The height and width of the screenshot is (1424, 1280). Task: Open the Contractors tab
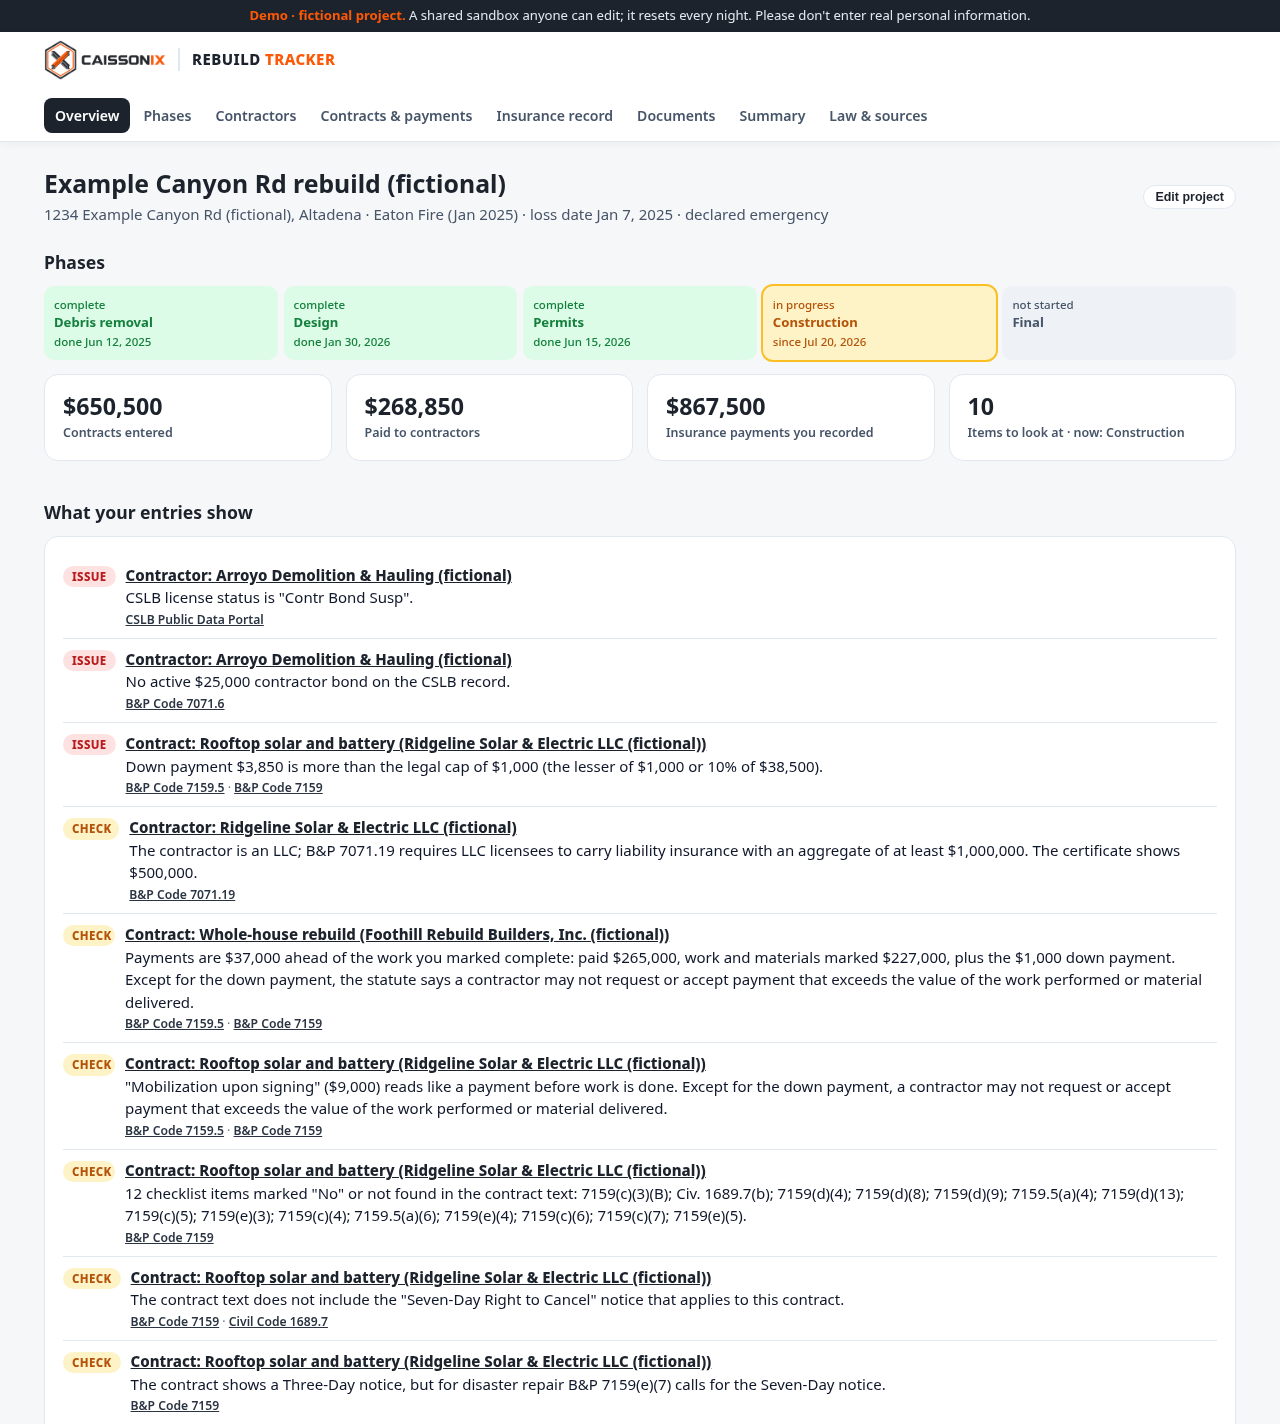pos(256,116)
